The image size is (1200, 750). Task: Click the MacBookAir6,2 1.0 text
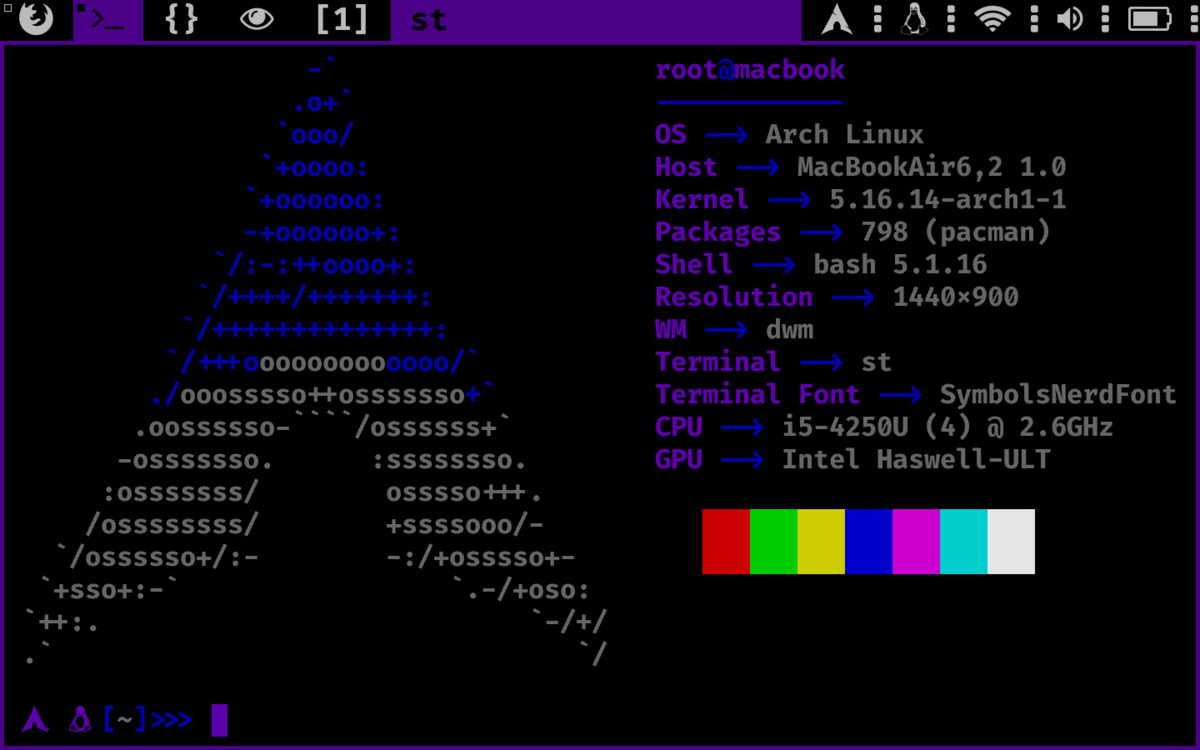(x=932, y=167)
